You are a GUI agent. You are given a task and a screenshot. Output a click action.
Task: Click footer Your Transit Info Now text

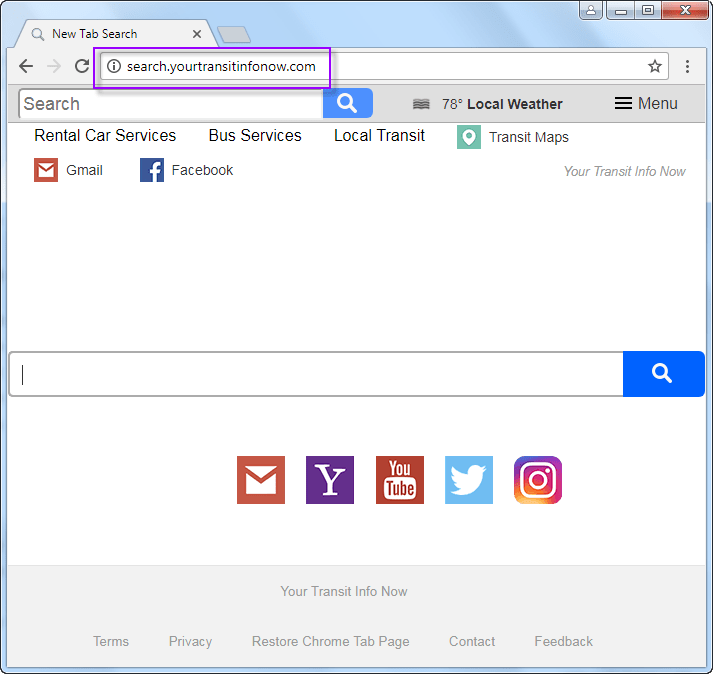tap(344, 591)
